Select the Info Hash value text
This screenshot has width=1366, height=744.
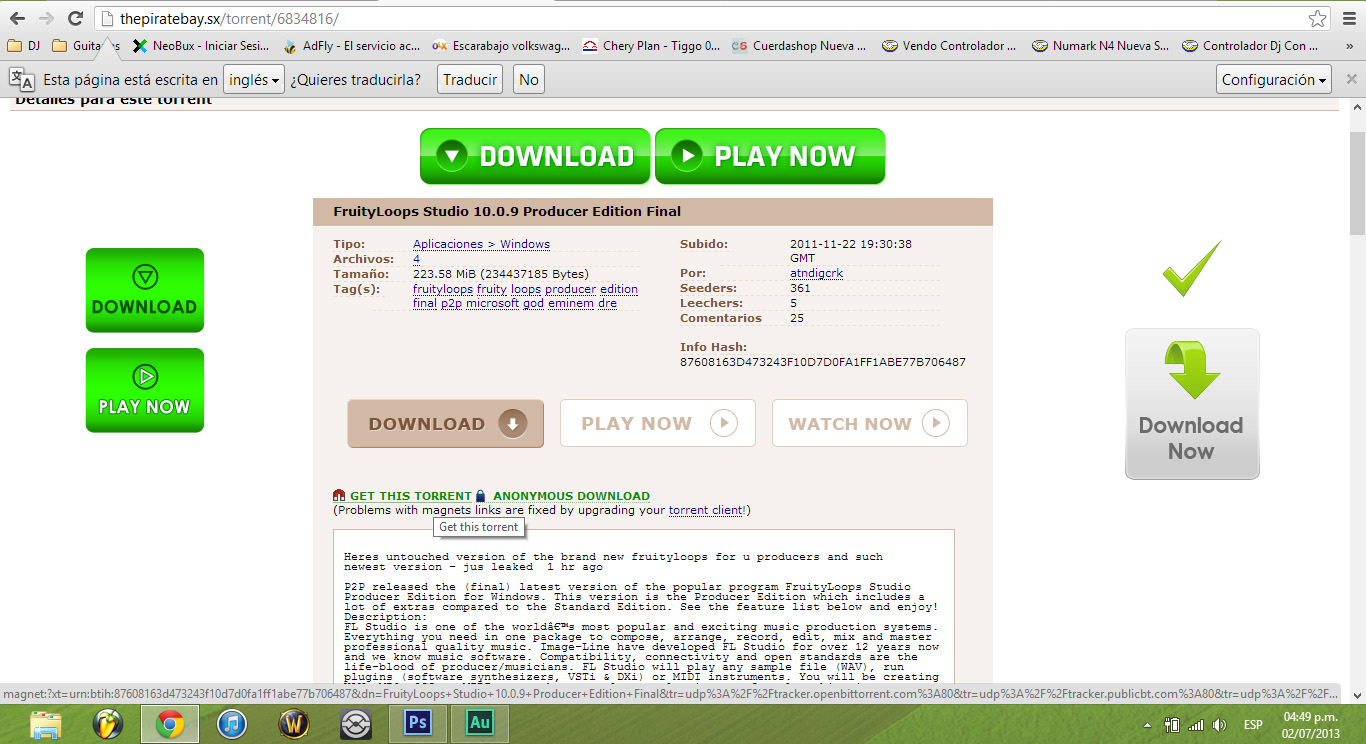click(x=823, y=362)
